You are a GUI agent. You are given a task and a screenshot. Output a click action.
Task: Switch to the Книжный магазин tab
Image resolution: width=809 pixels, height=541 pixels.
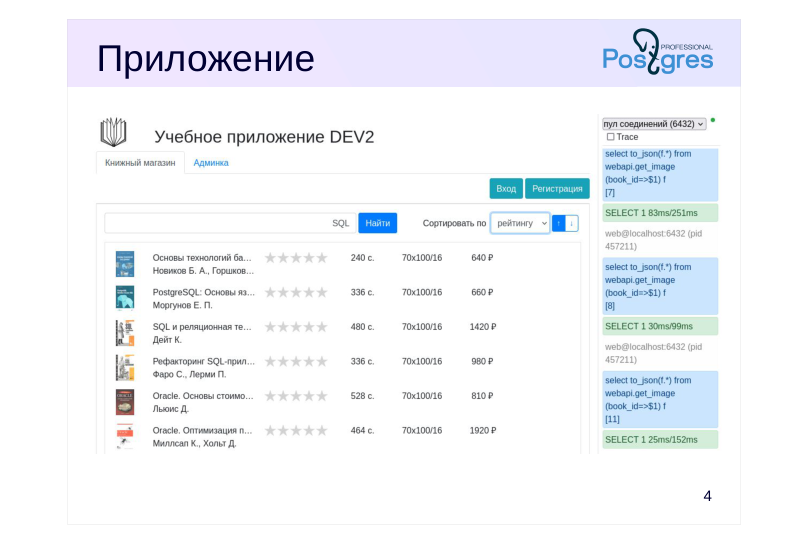pyautogui.click(x=140, y=163)
